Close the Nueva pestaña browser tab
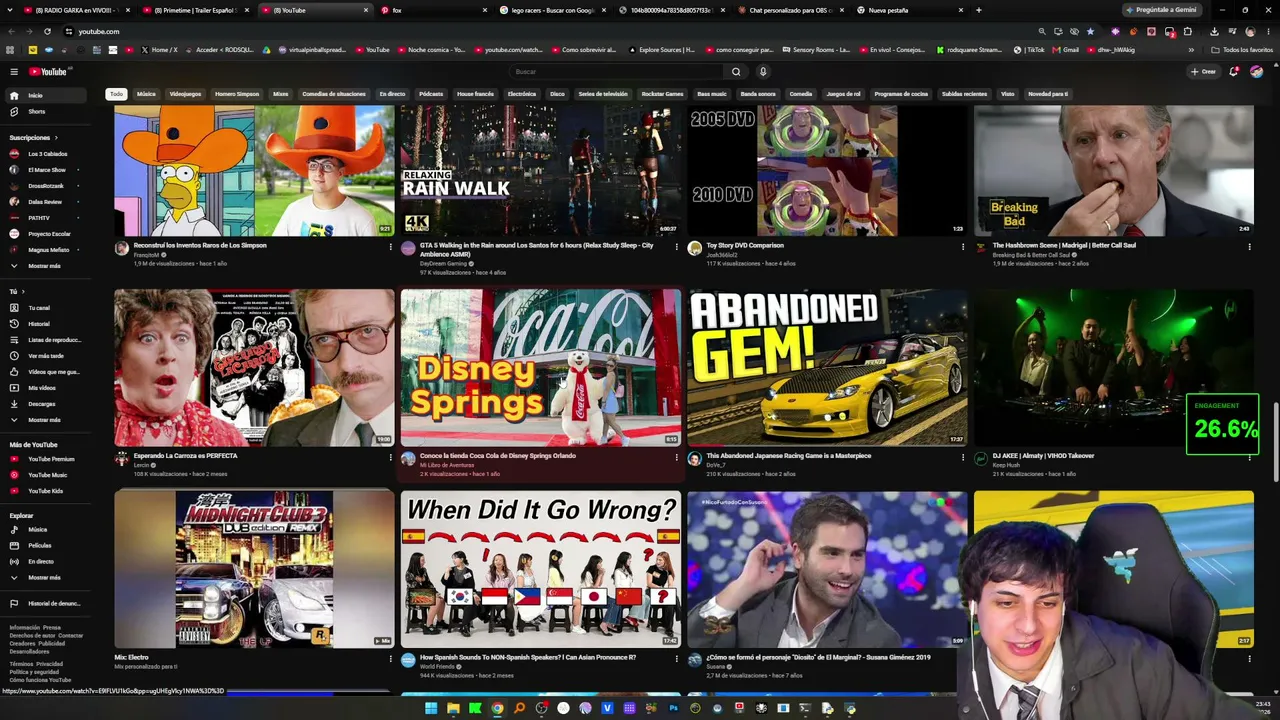This screenshot has width=1280, height=720. pyautogui.click(x=961, y=10)
